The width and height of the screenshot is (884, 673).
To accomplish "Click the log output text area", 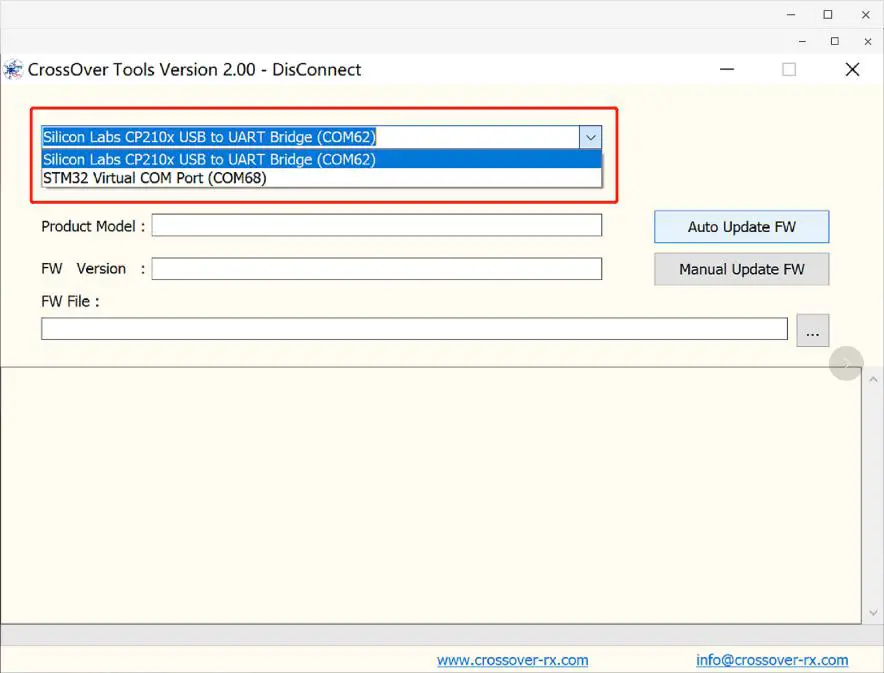I will coord(431,495).
